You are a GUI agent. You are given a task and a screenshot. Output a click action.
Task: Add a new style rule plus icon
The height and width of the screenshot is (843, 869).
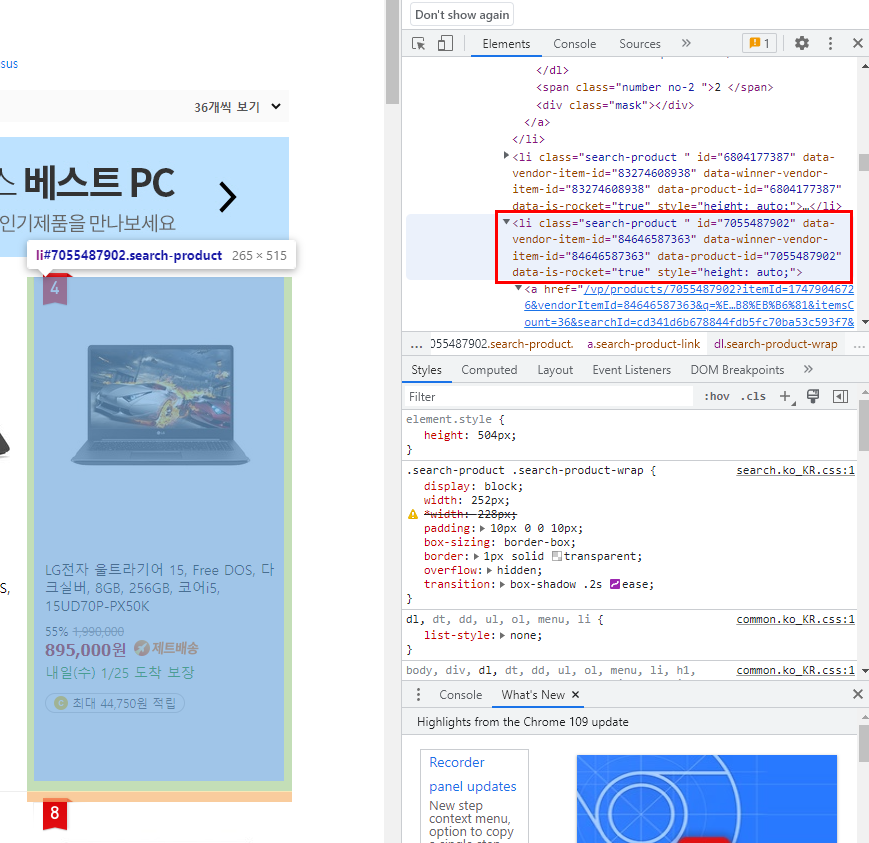coord(785,396)
